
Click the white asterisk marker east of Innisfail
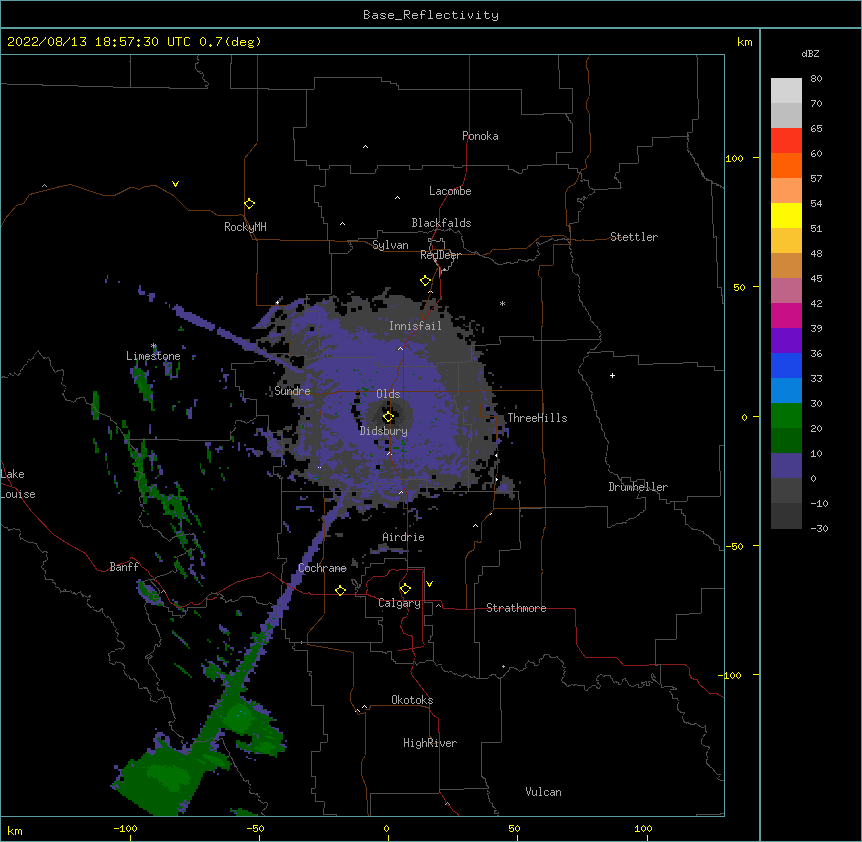(502, 303)
